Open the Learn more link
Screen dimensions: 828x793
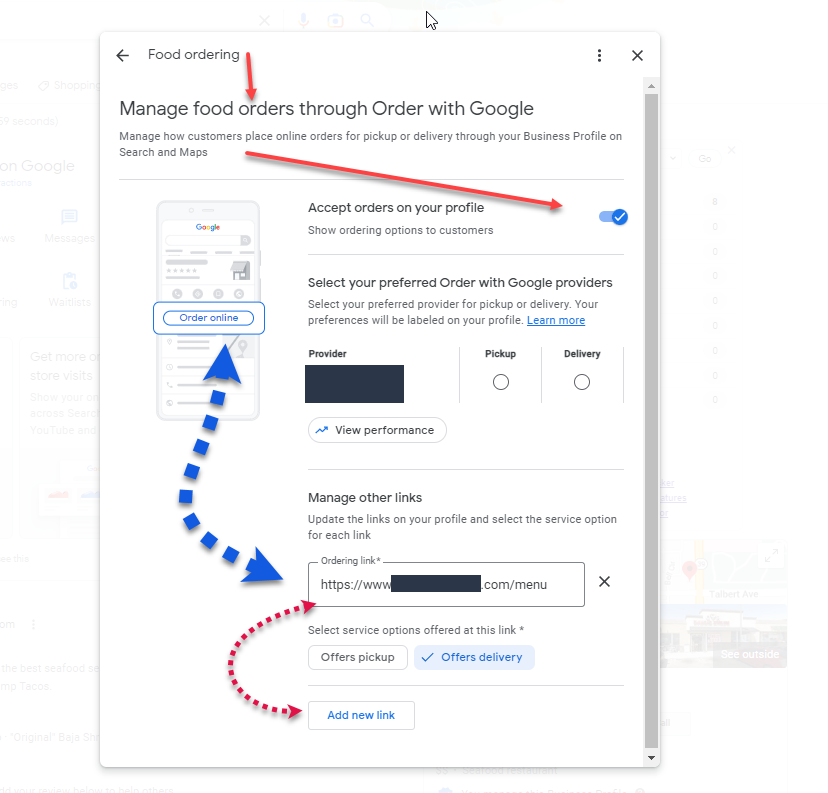[556, 320]
